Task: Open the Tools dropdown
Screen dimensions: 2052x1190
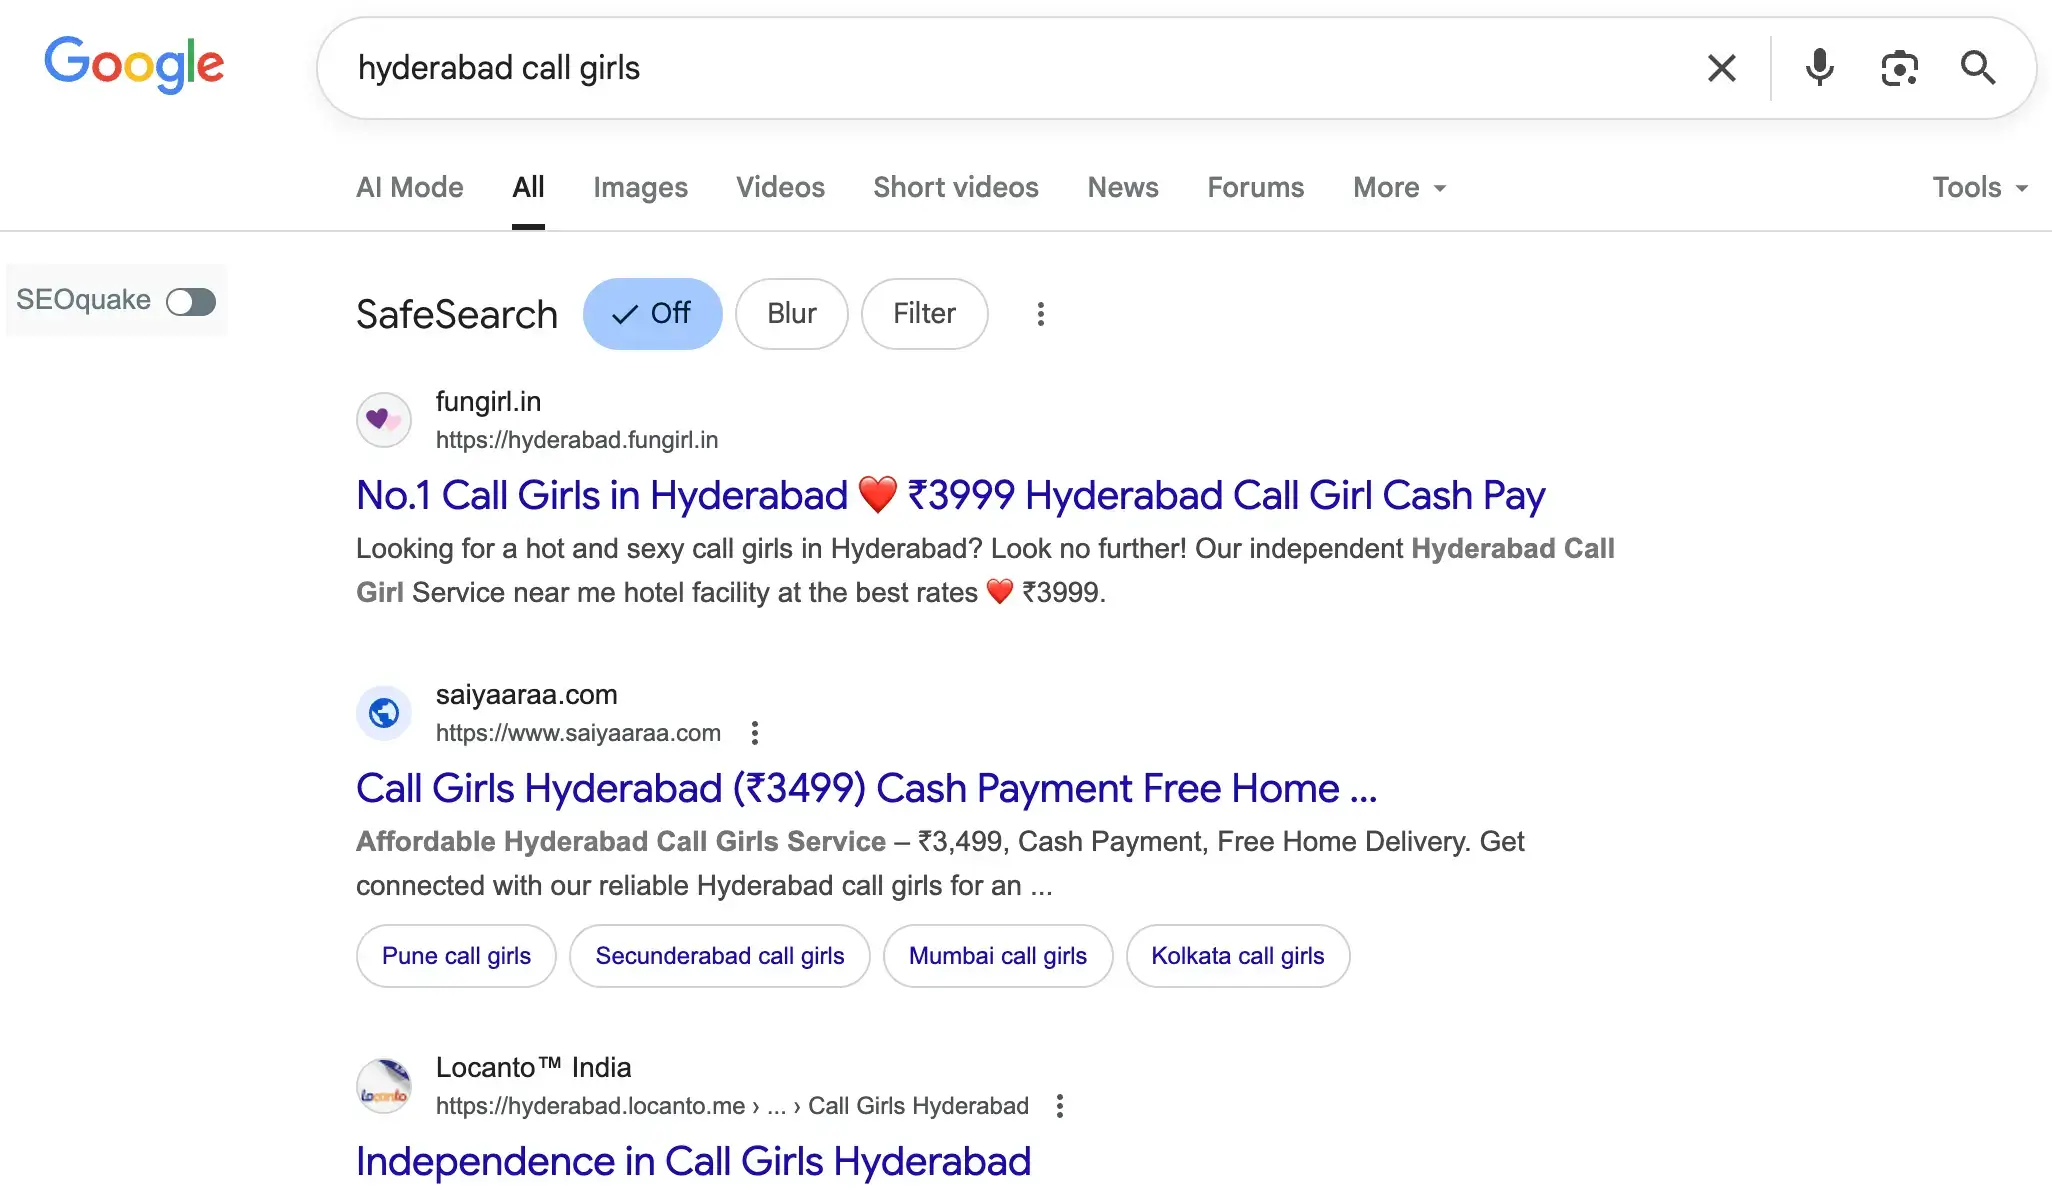Action: (1980, 188)
